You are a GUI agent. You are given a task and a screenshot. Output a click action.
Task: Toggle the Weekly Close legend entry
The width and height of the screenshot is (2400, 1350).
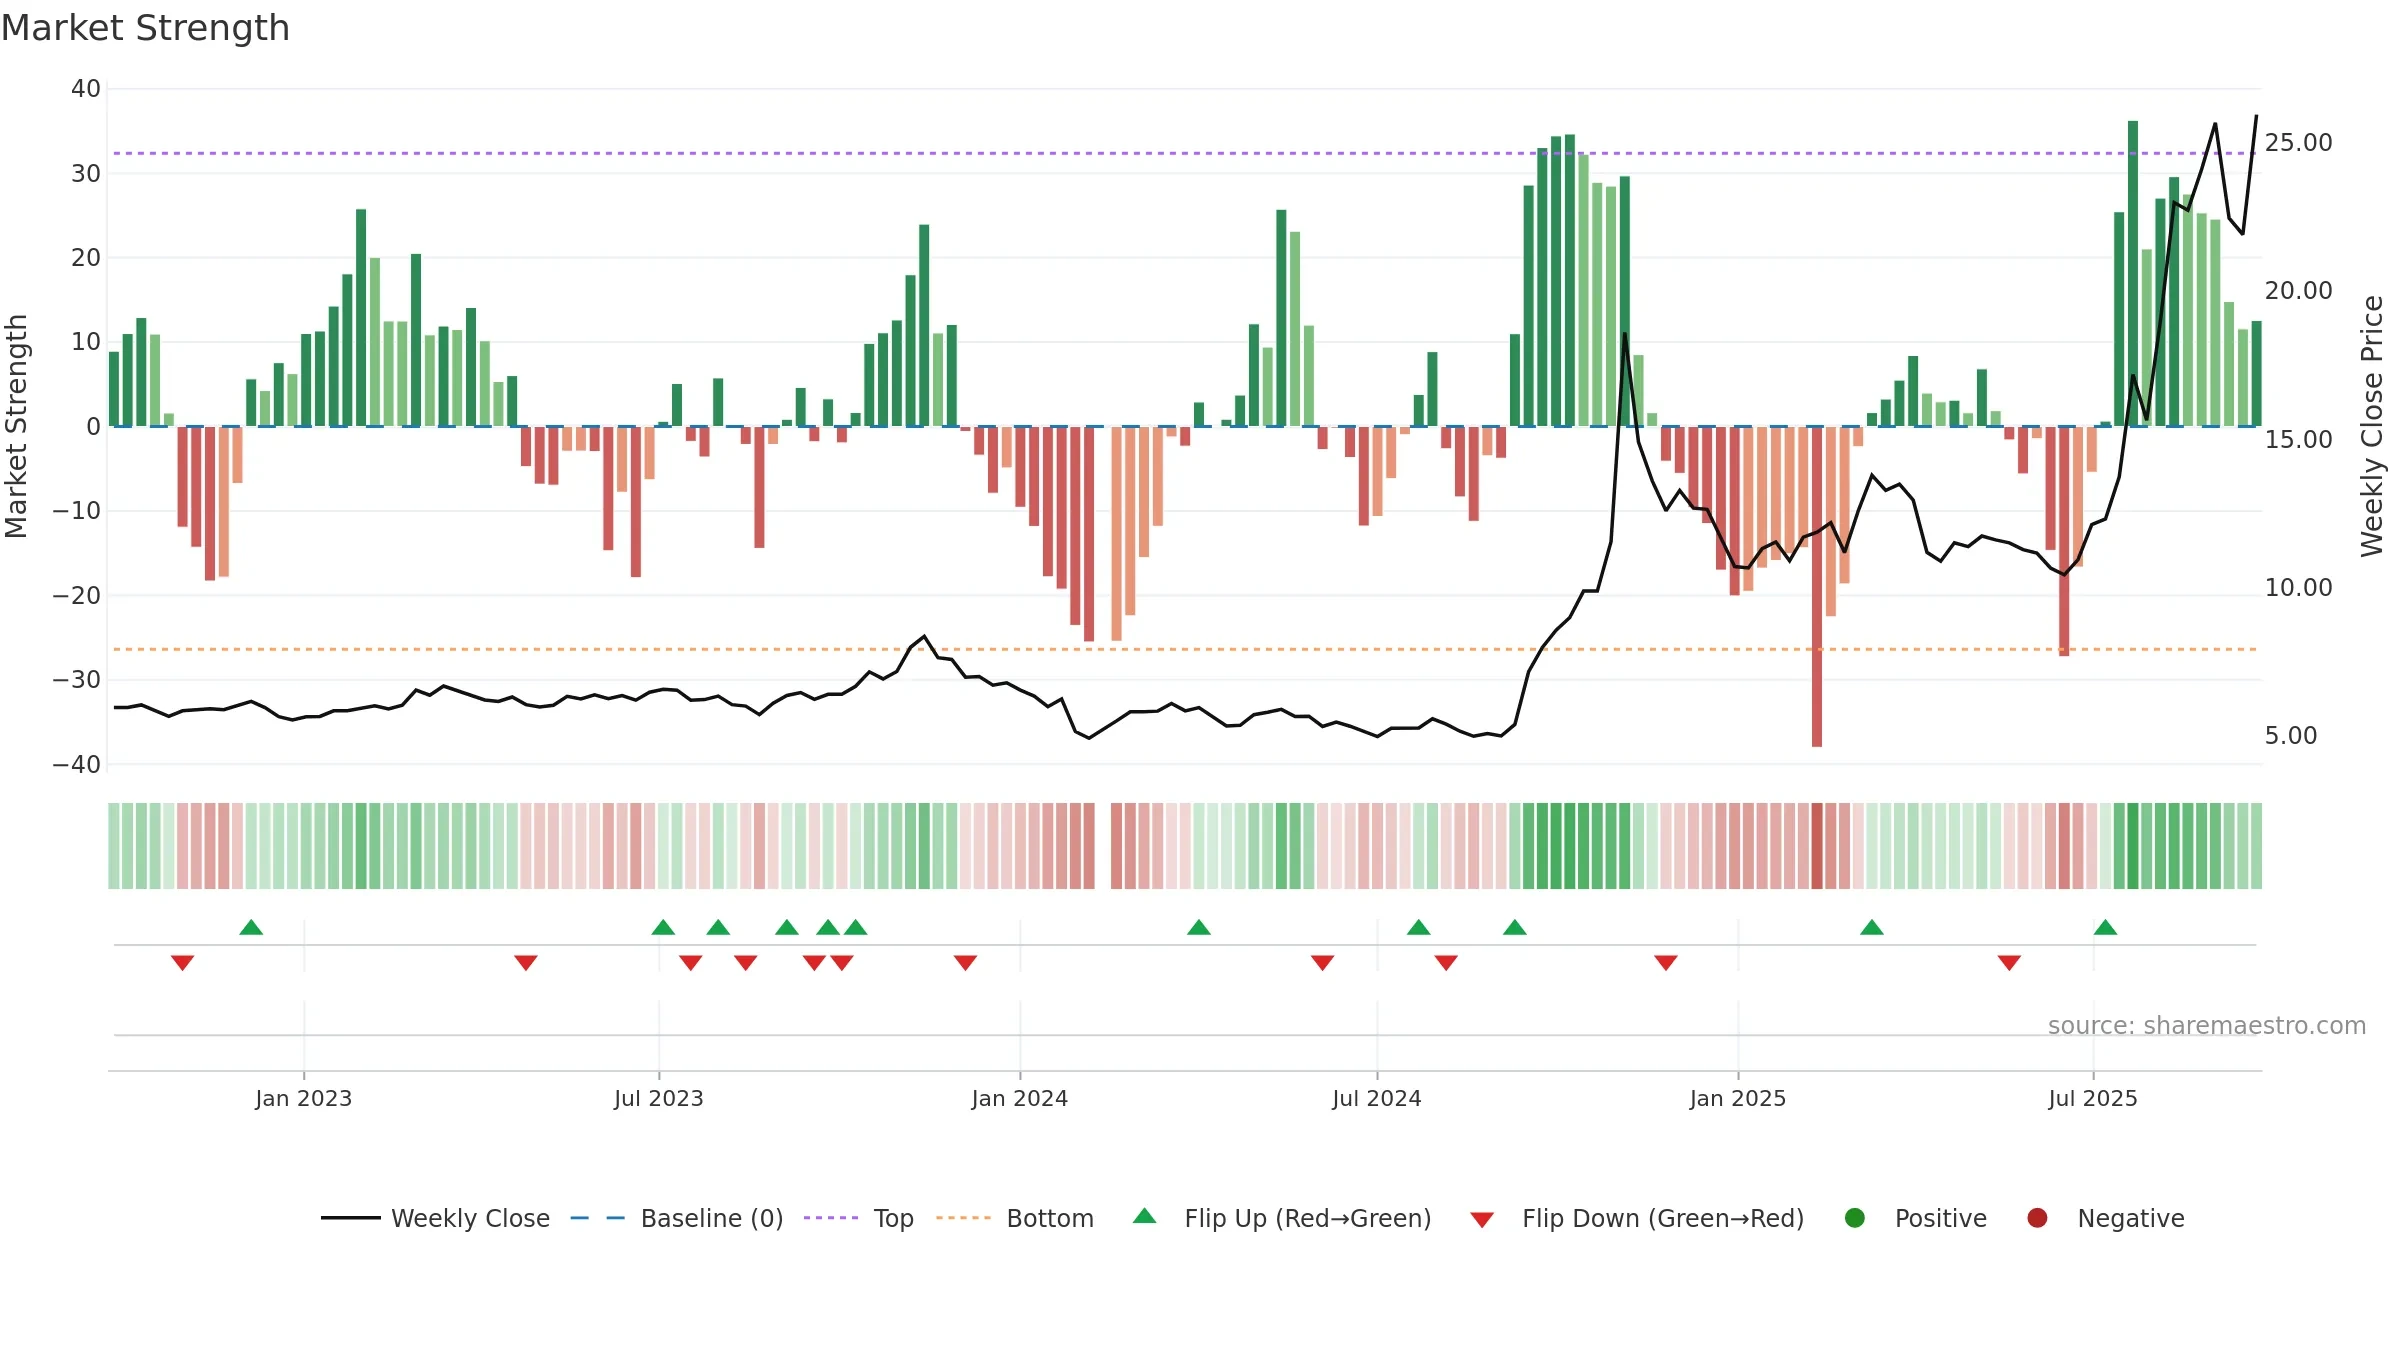(435, 1218)
